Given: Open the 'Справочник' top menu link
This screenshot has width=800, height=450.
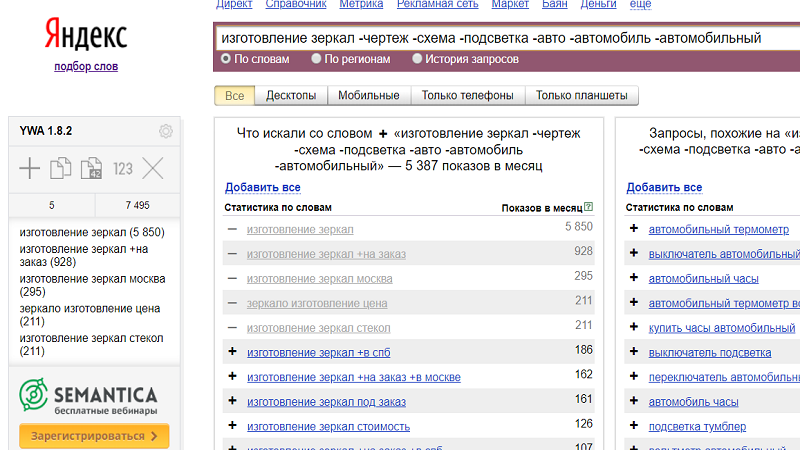Looking at the screenshot, I should click(296, 4).
